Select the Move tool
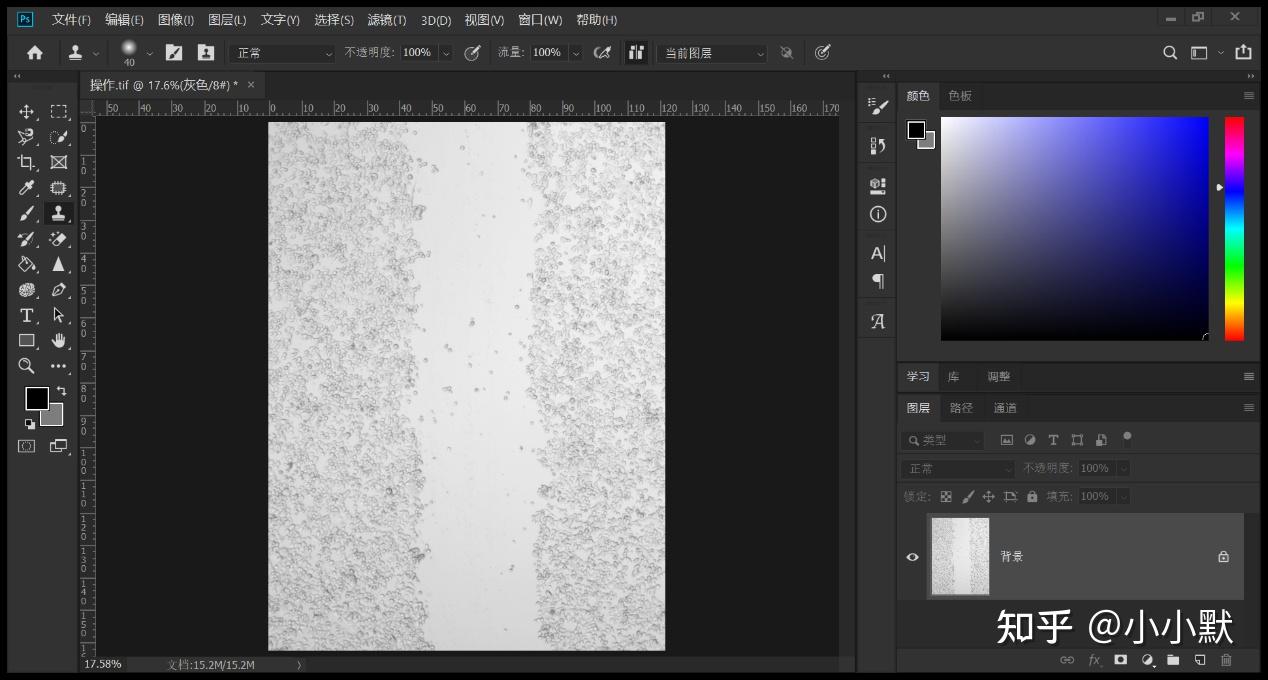Image resolution: width=1268 pixels, height=680 pixels. 26,111
